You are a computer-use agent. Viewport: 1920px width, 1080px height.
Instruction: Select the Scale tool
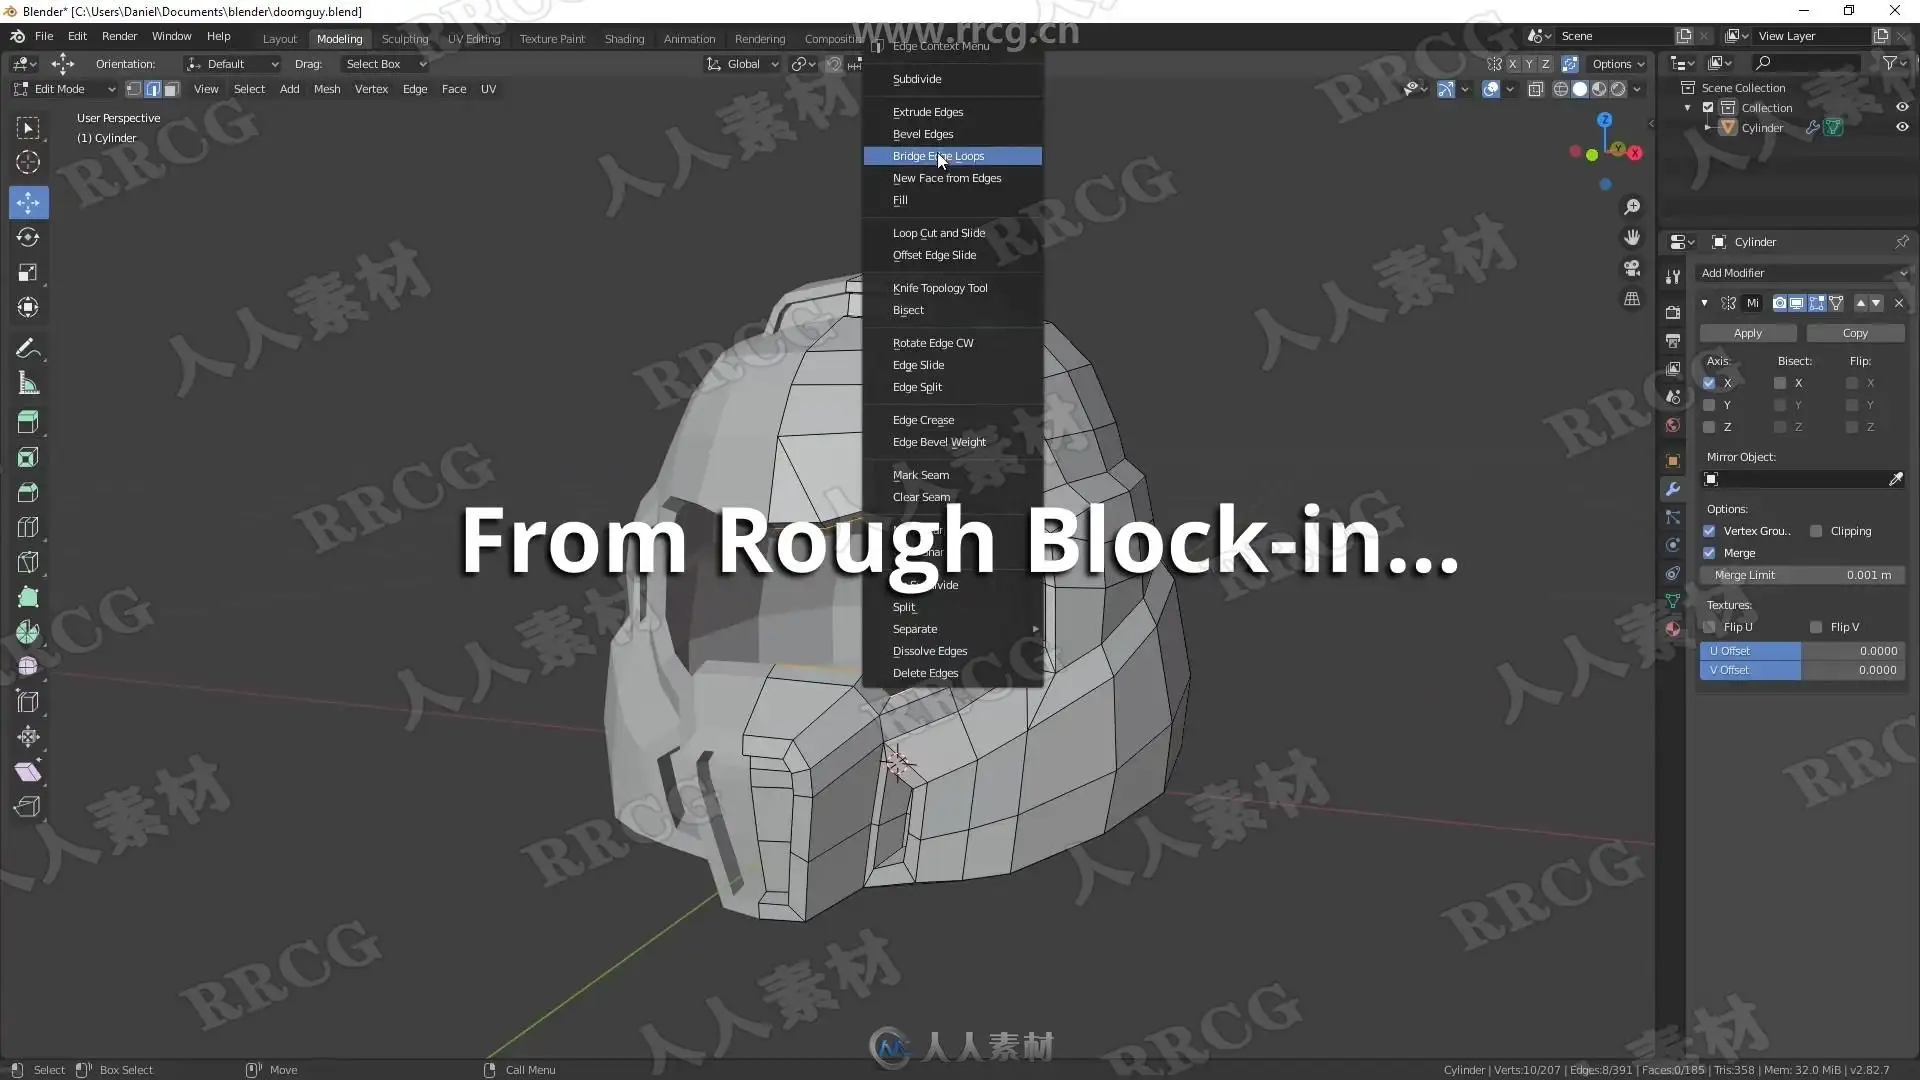coord(28,272)
